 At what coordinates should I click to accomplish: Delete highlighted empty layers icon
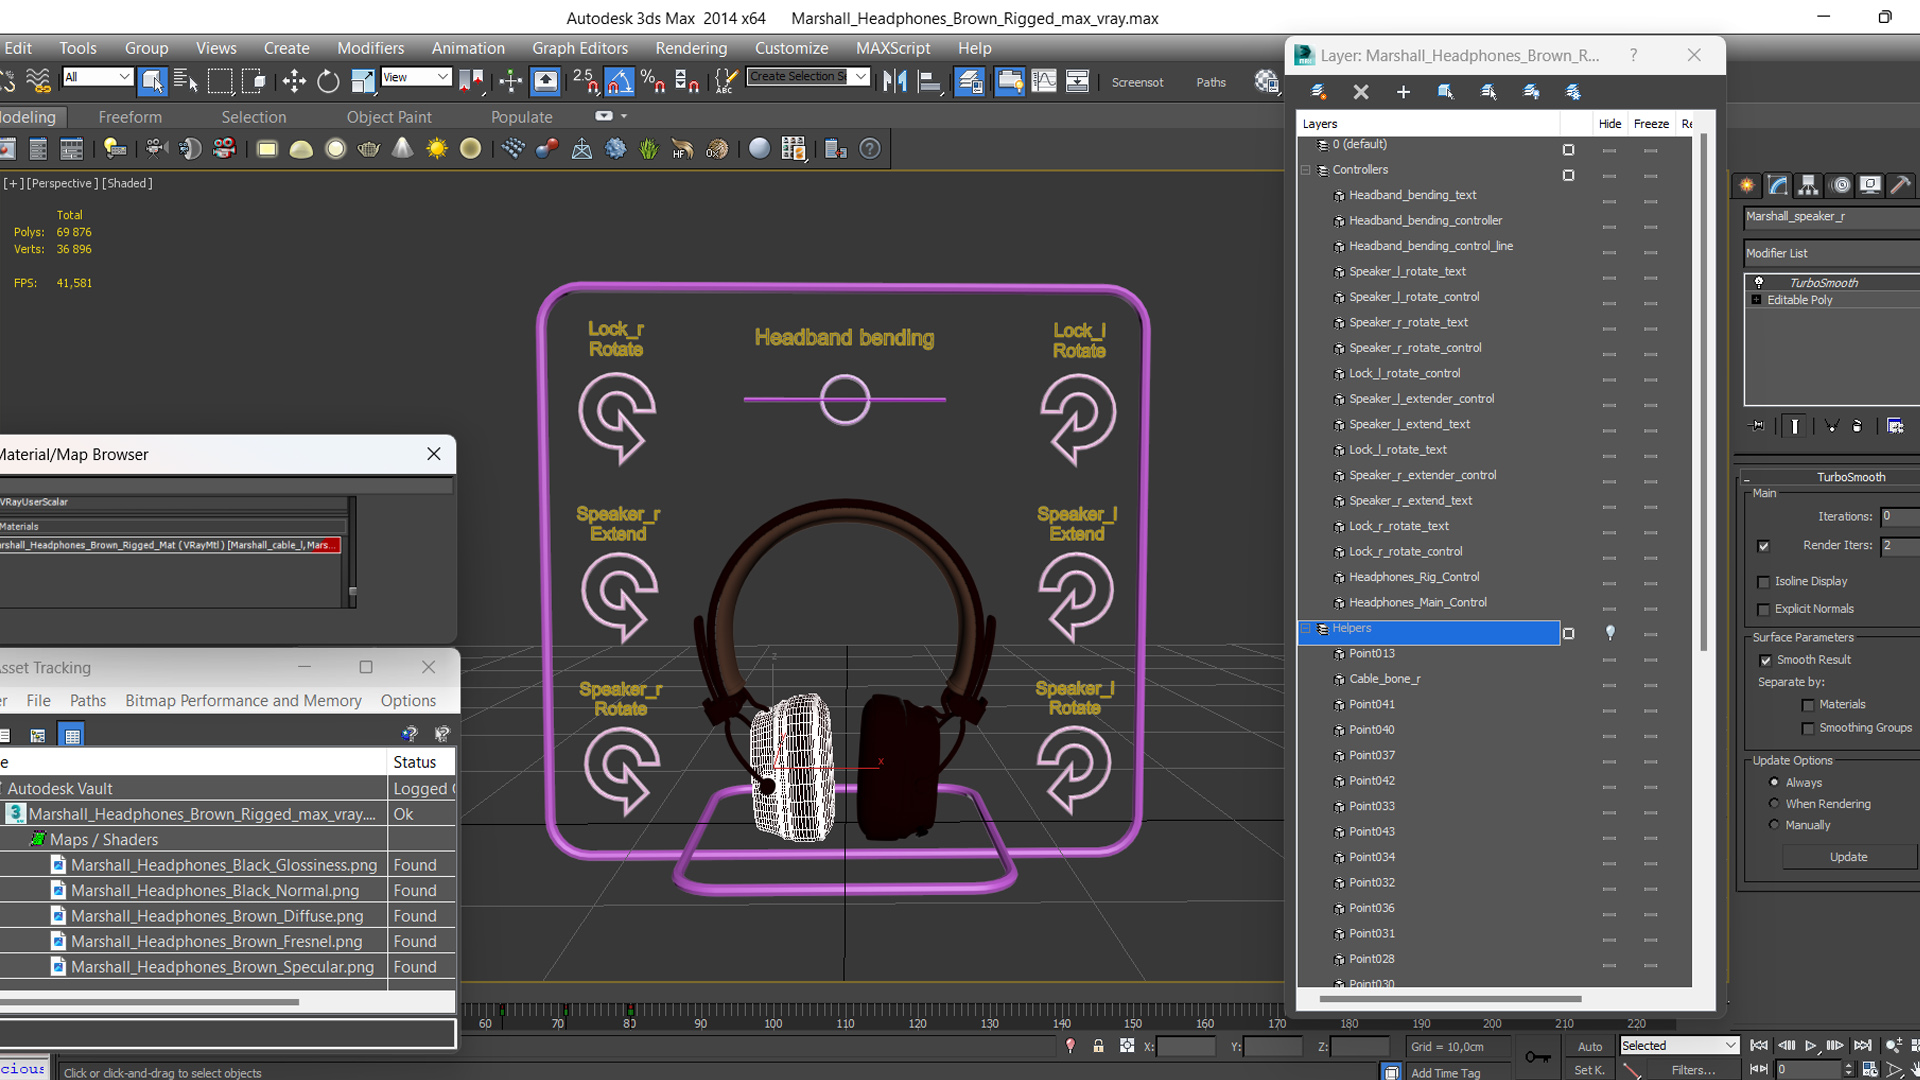[x=1361, y=92]
